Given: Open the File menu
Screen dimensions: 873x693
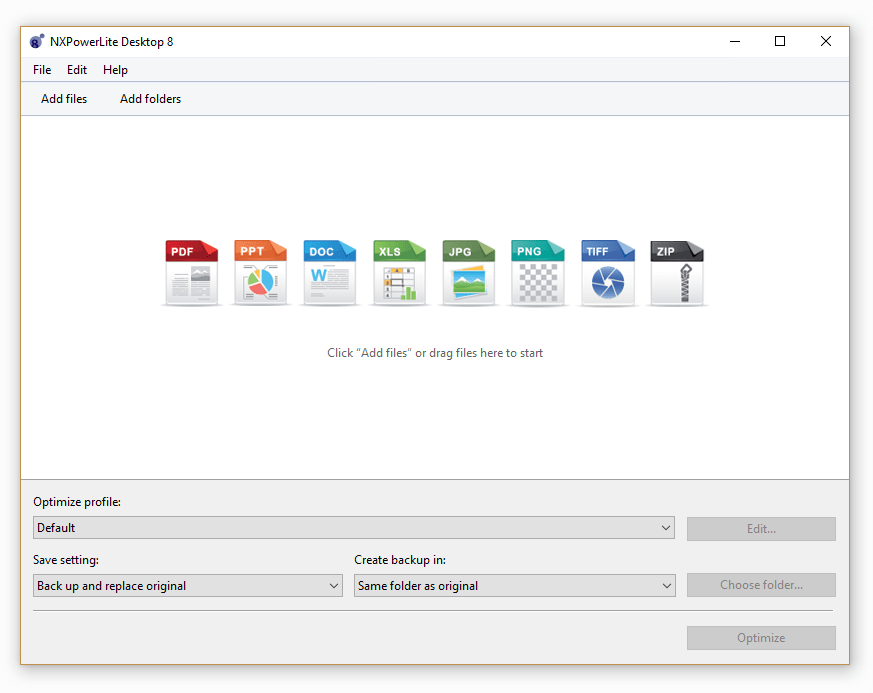Looking at the screenshot, I should click(x=42, y=70).
